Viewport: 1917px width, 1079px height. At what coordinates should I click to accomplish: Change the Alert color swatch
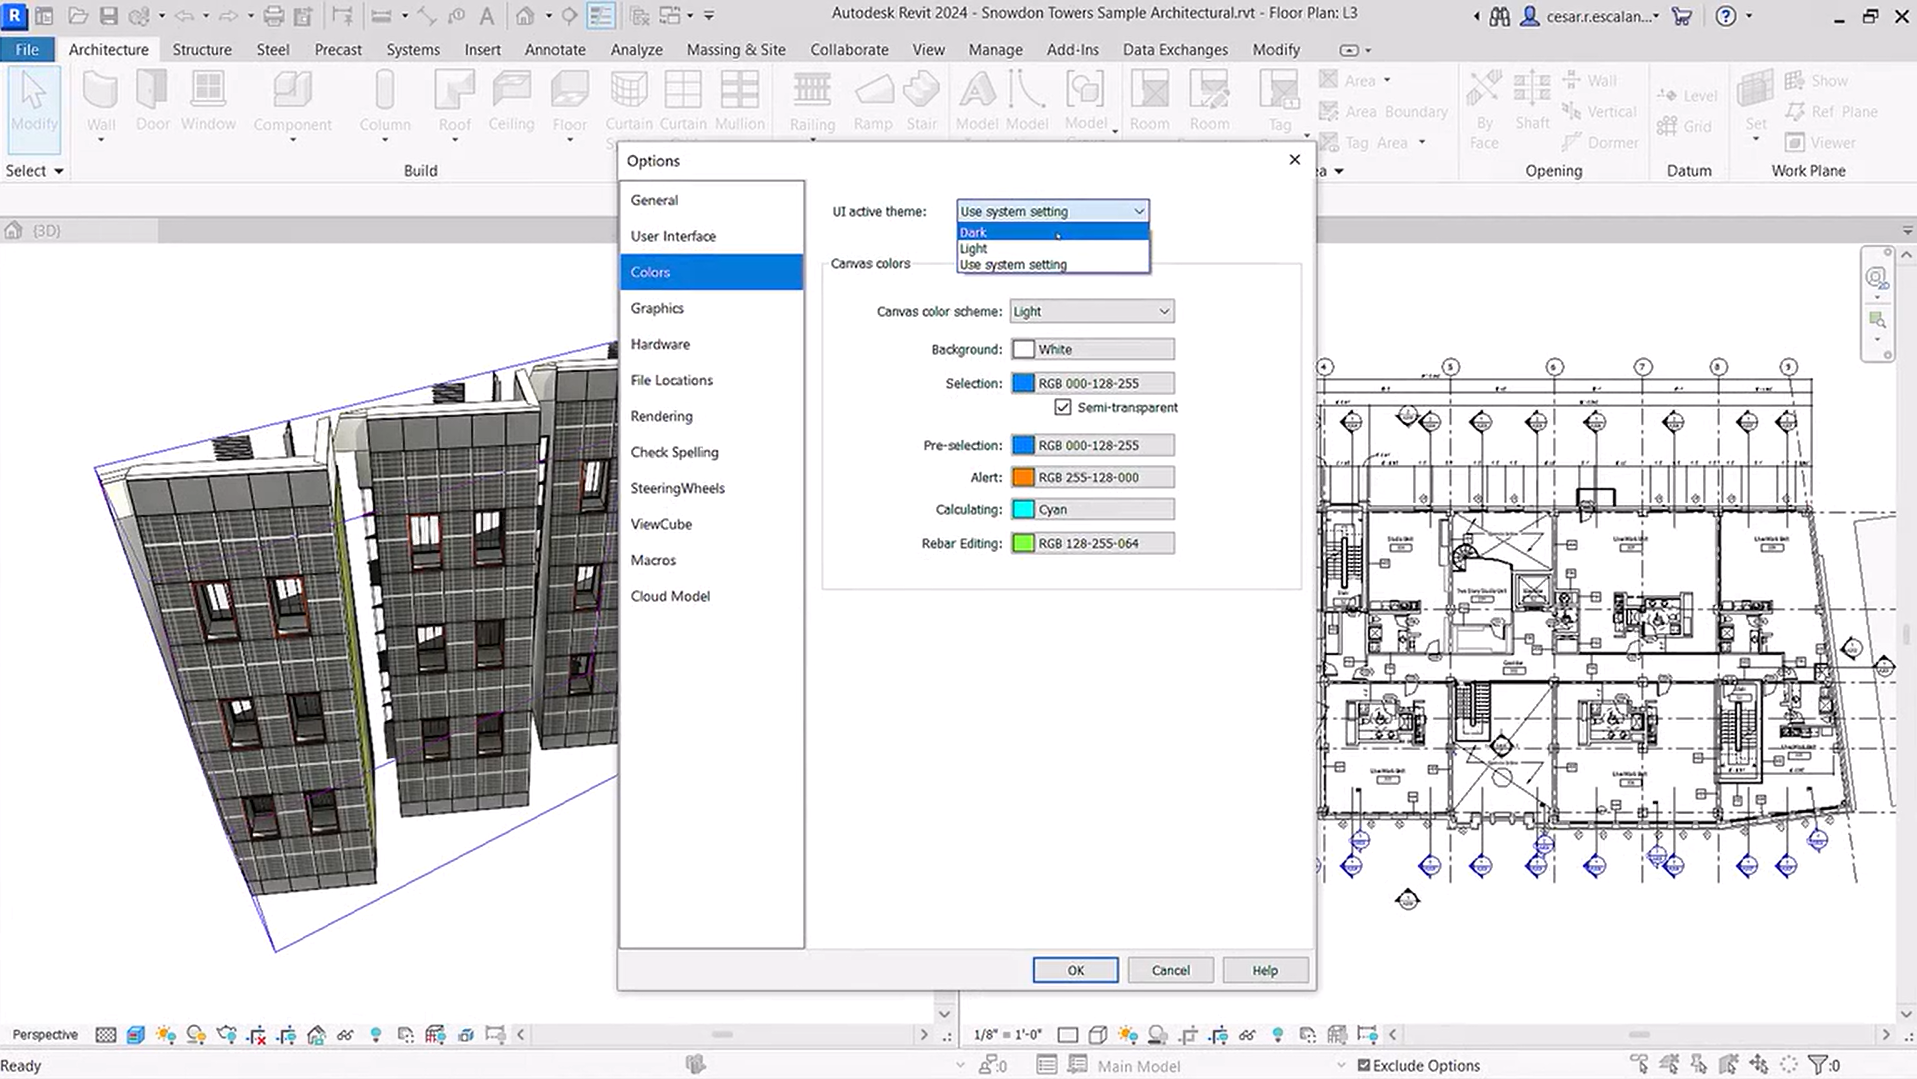[x=1024, y=477]
